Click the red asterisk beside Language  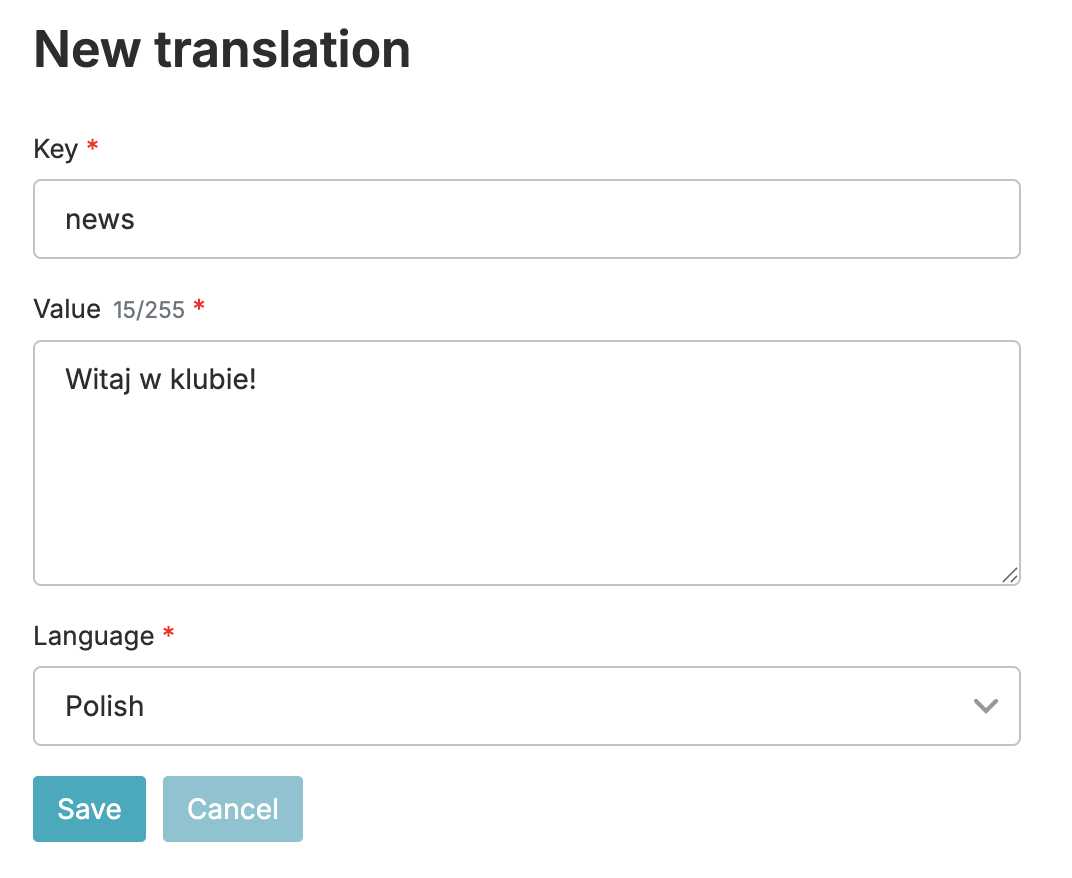coord(168,634)
